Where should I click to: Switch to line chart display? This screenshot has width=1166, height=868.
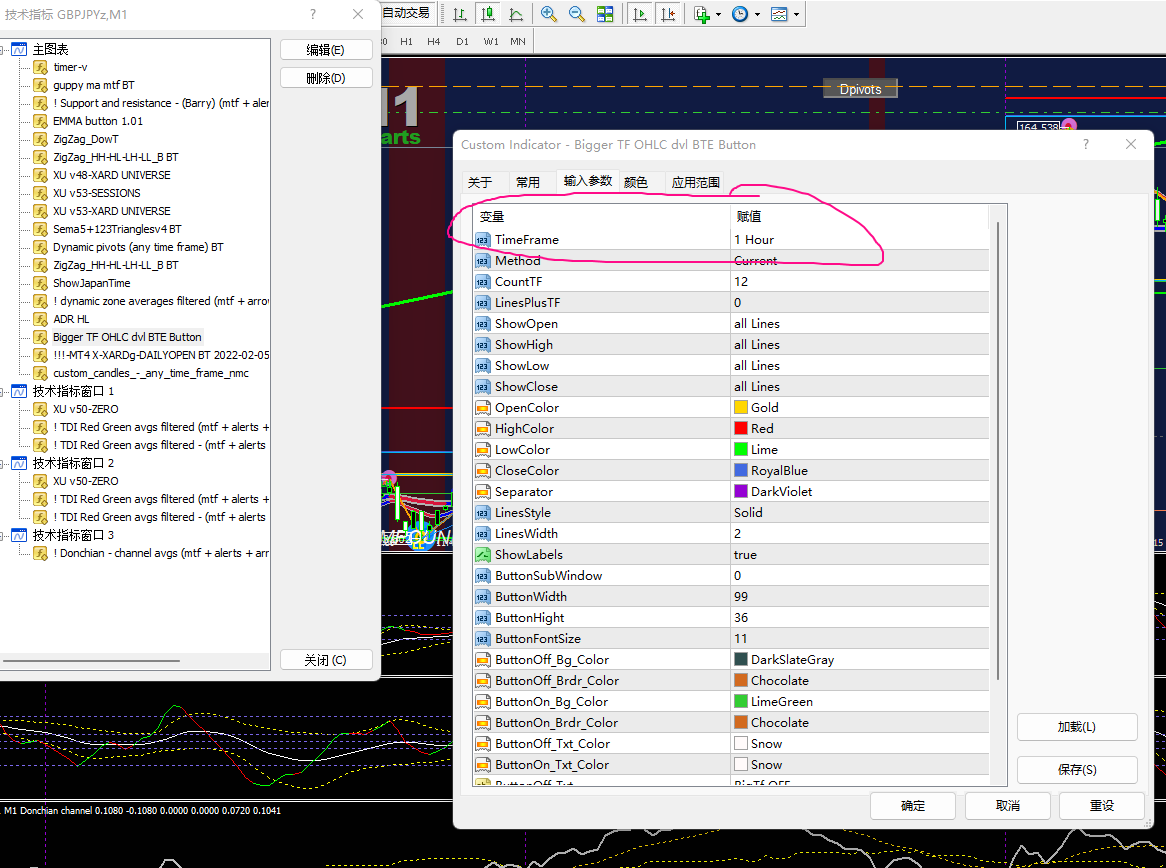tap(516, 14)
